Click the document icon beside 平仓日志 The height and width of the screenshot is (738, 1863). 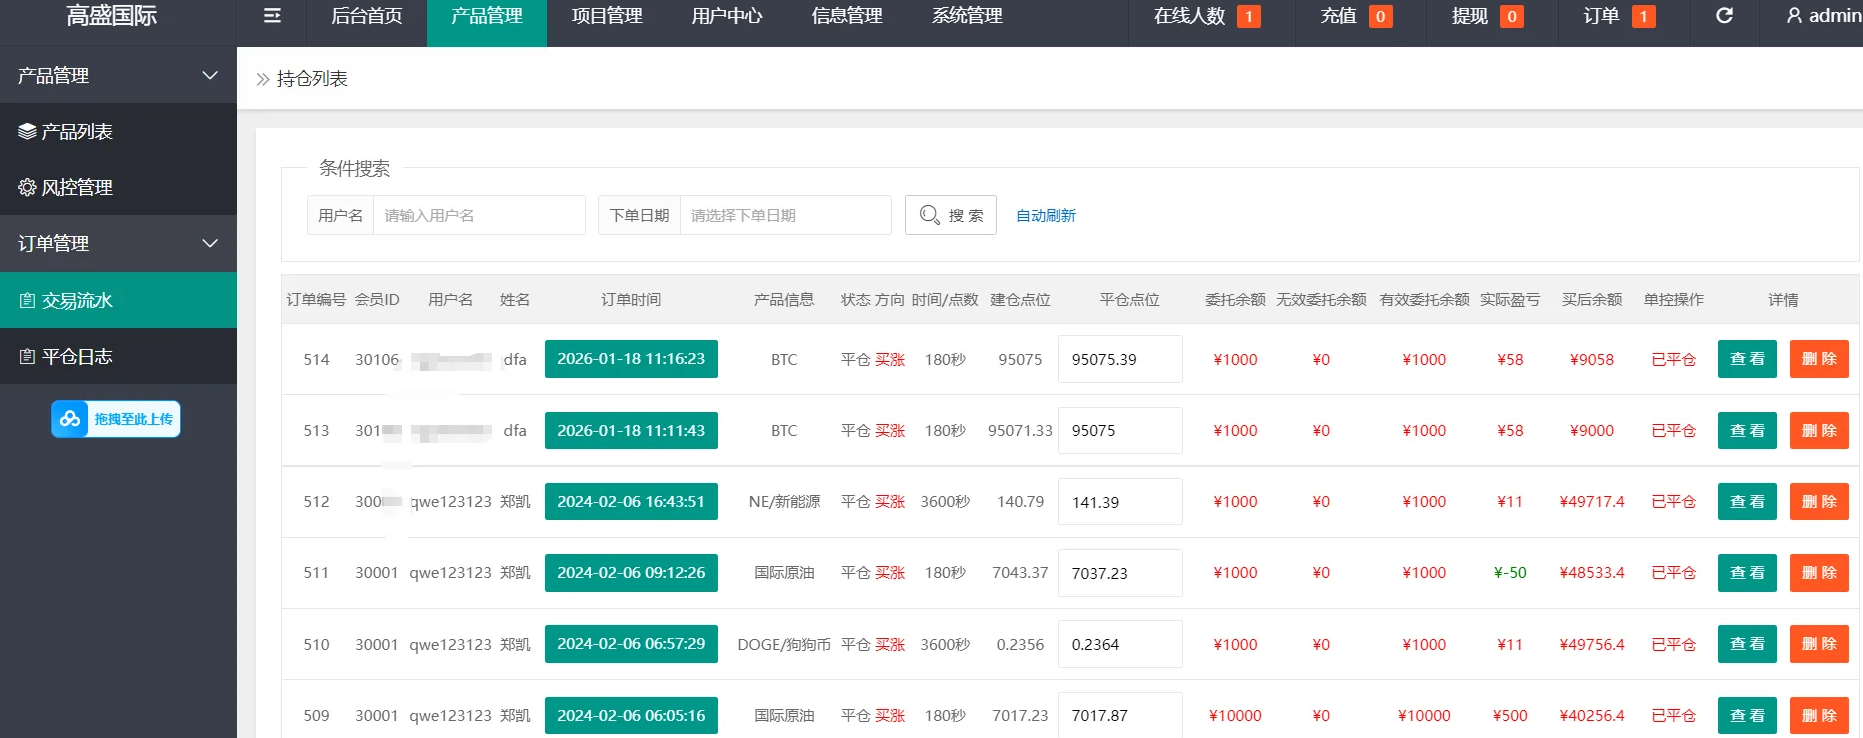coord(27,356)
